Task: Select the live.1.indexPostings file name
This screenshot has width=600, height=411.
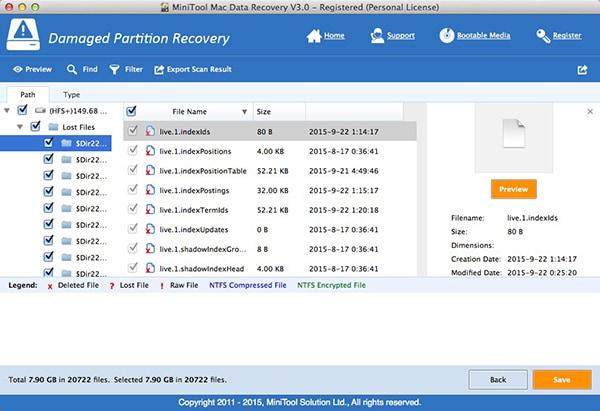Action: click(x=194, y=191)
